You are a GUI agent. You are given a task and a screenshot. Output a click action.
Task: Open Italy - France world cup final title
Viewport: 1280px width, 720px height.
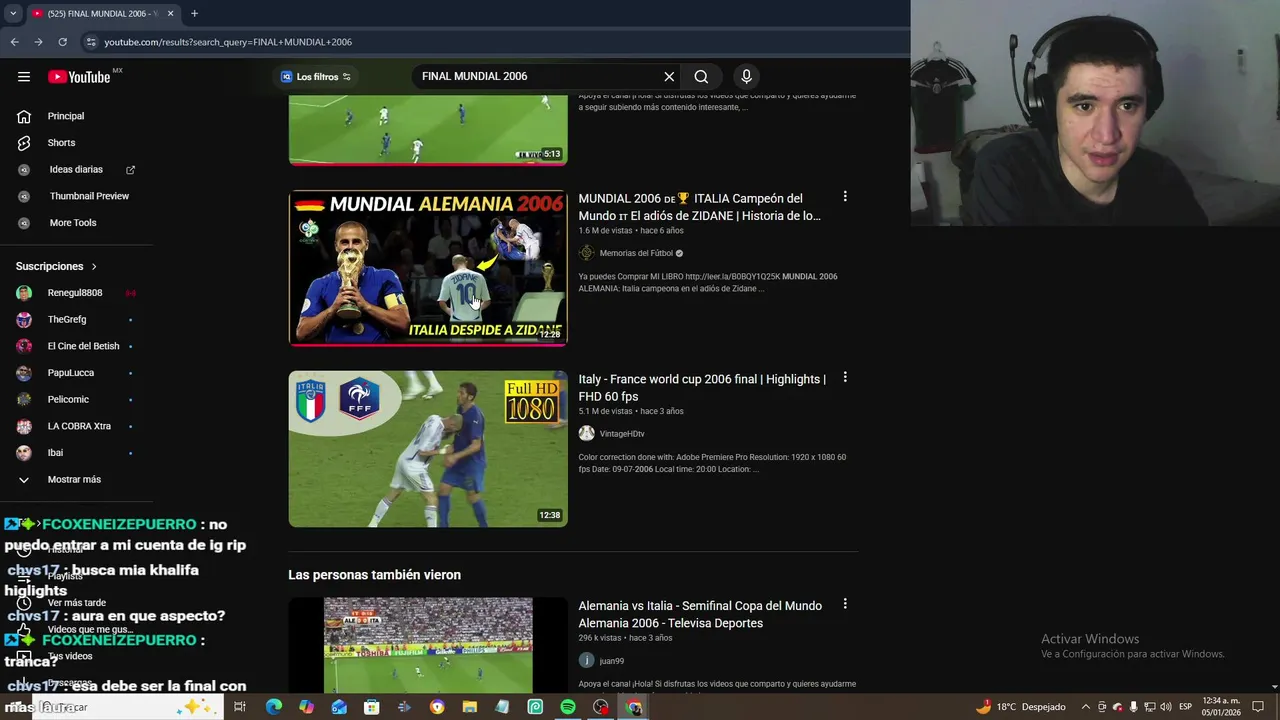pos(702,388)
